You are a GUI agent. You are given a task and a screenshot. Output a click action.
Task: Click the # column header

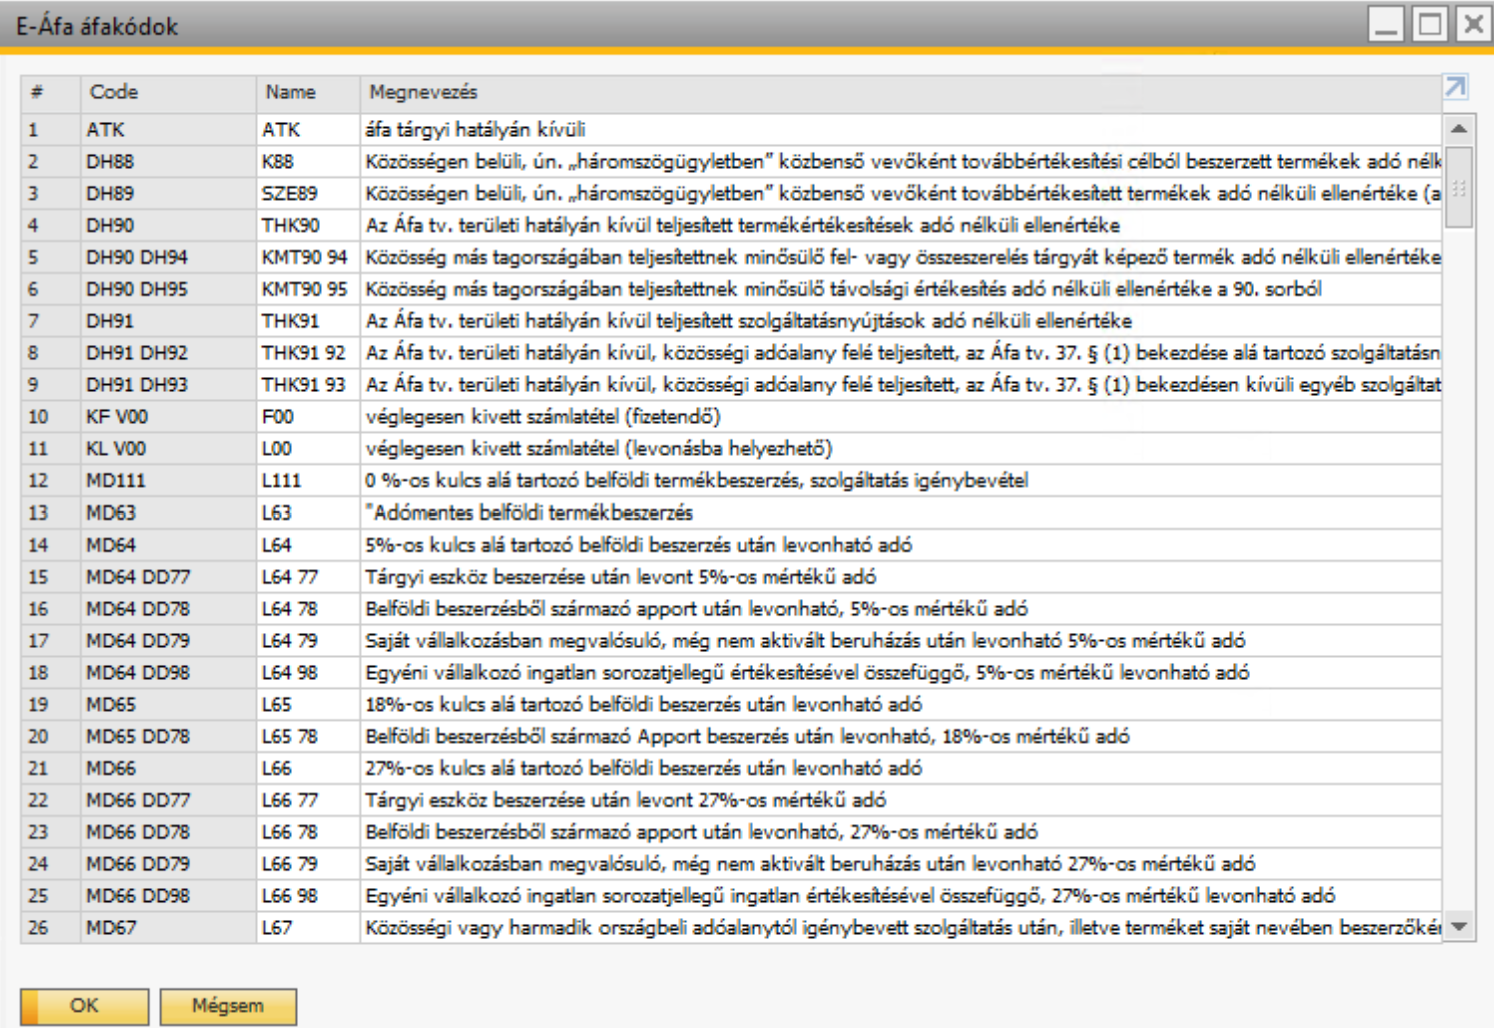click(50, 92)
